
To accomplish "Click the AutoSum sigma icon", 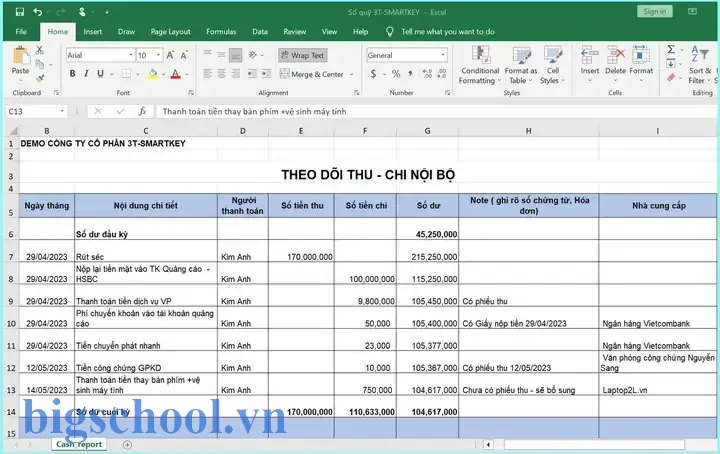I will click(x=671, y=50).
